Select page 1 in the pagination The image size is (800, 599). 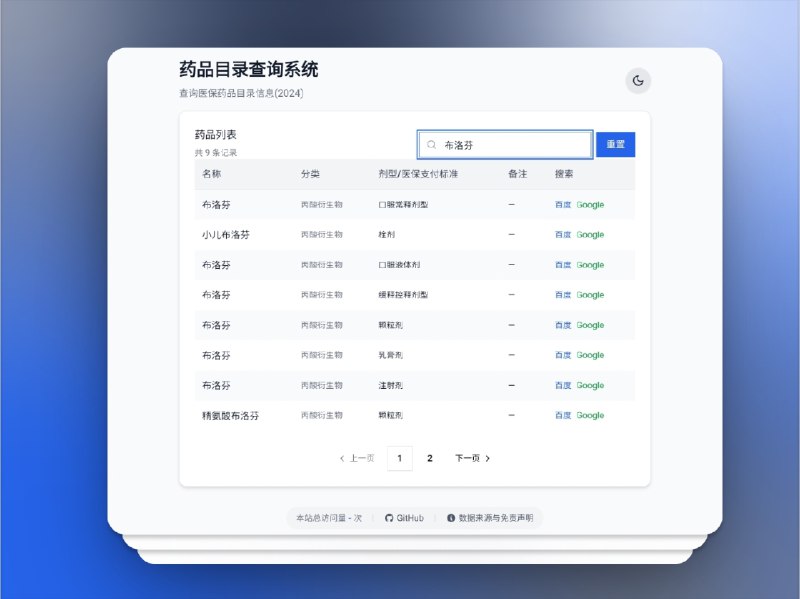tap(400, 457)
